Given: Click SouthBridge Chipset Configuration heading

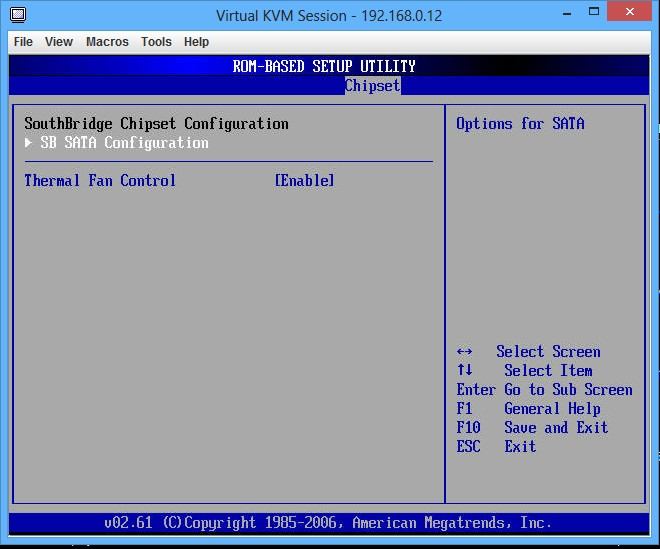Looking at the screenshot, I should pos(156,124).
